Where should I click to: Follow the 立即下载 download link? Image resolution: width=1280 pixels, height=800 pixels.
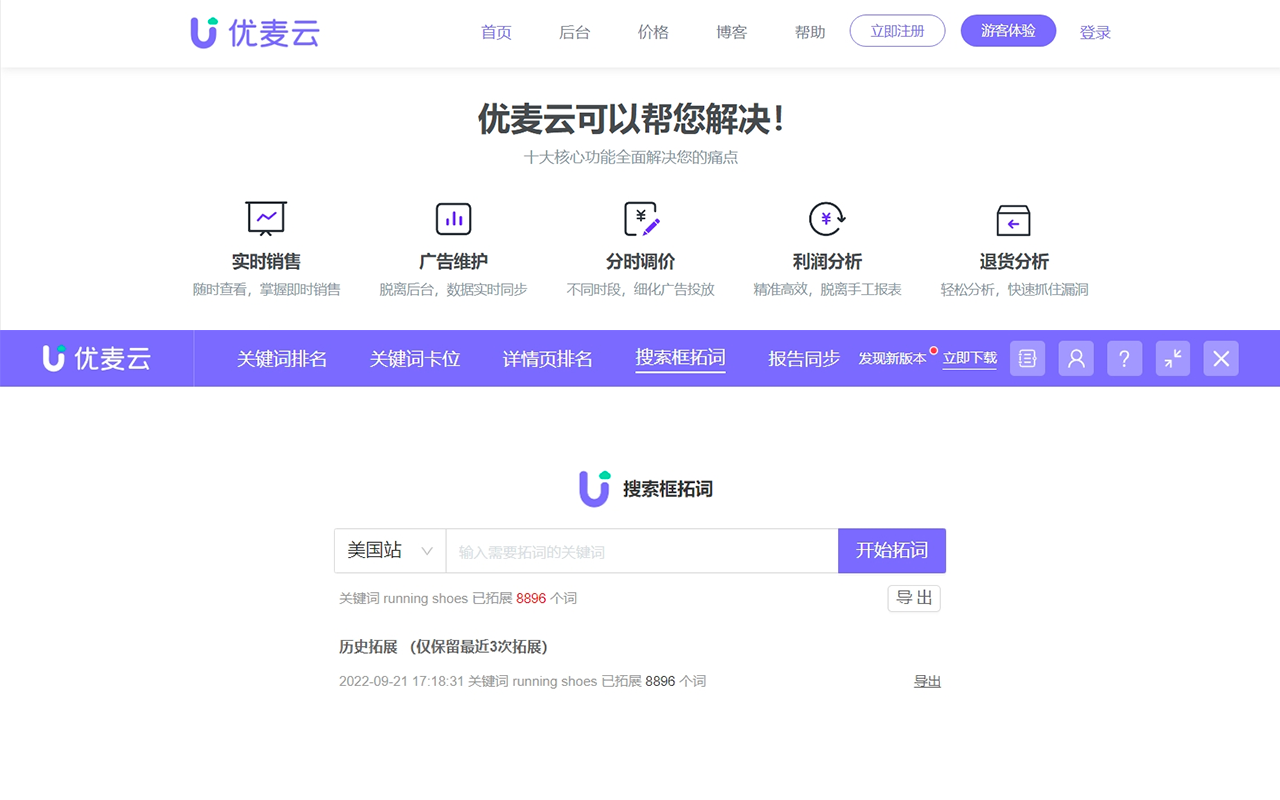[x=969, y=359]
